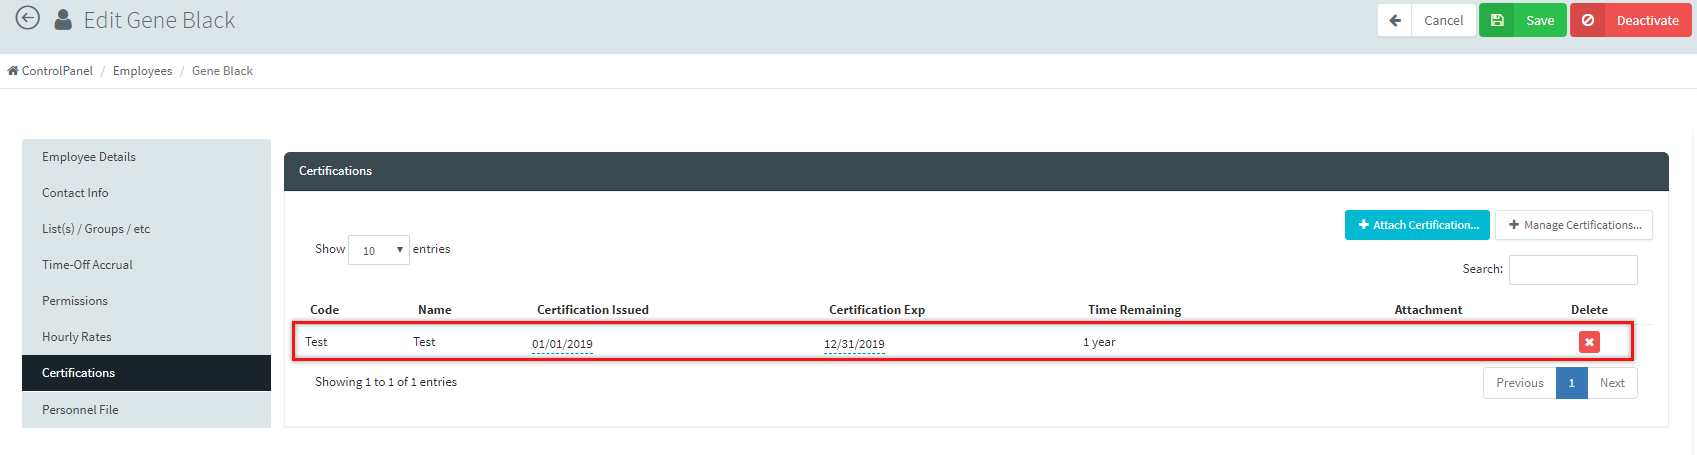Open Contact Info section
This screenshot has height=455, width=1697.
[146, 193]
